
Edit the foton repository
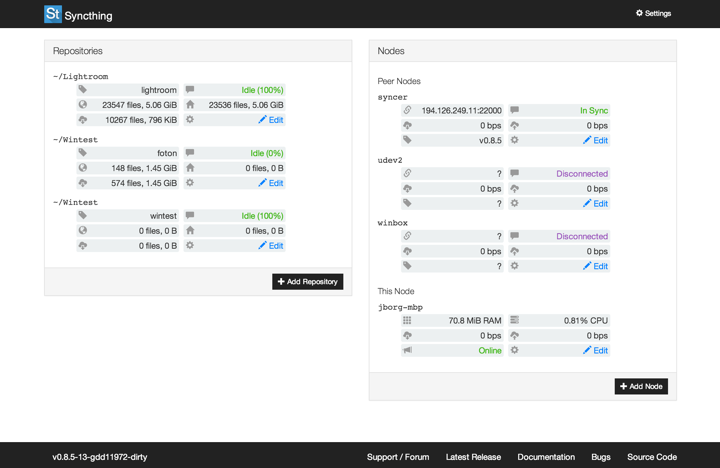270,183
